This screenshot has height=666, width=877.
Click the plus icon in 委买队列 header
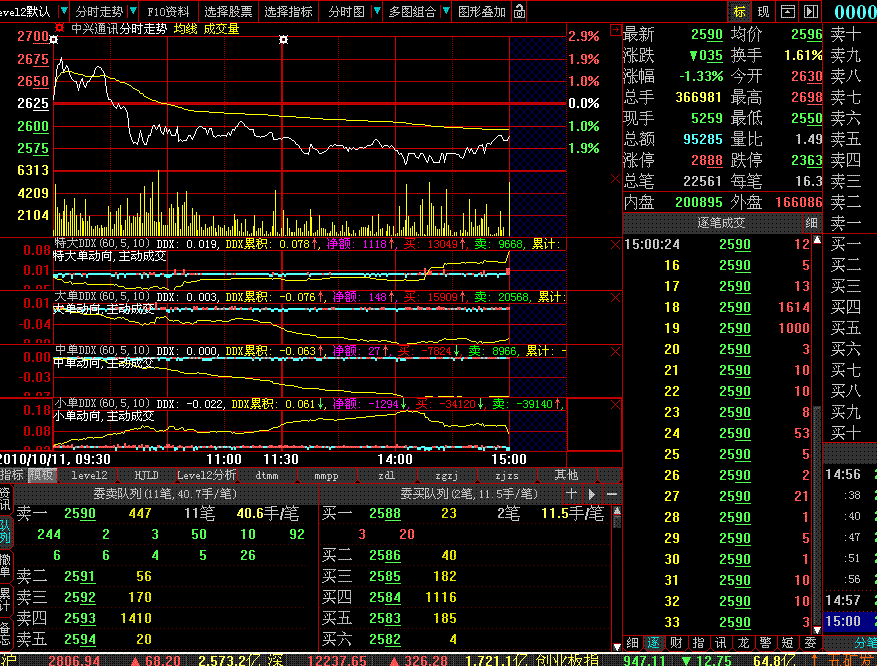pyautogui.click(x=571, y=494)
